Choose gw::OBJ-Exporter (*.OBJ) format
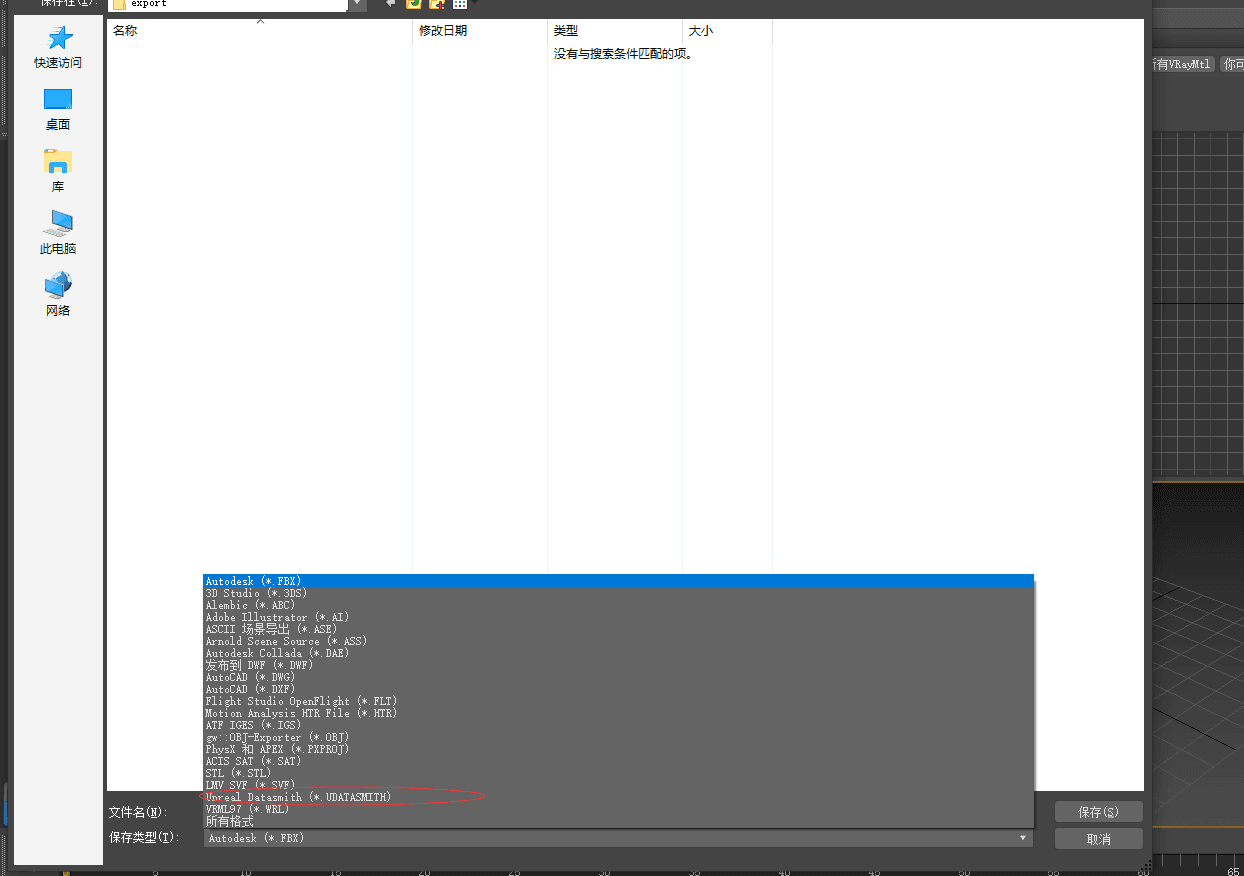This screenshot has height=876, width=1244. (x=618, y=737)
